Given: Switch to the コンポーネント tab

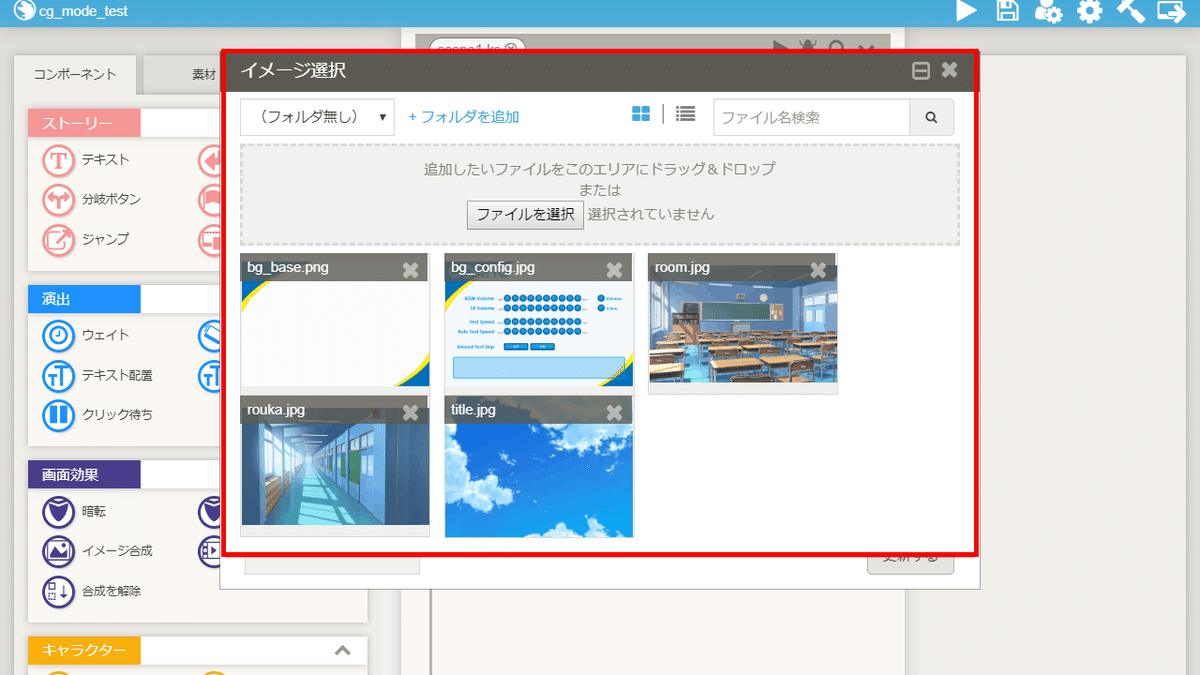Looking at the screenshot, I should tap(75, 74).
